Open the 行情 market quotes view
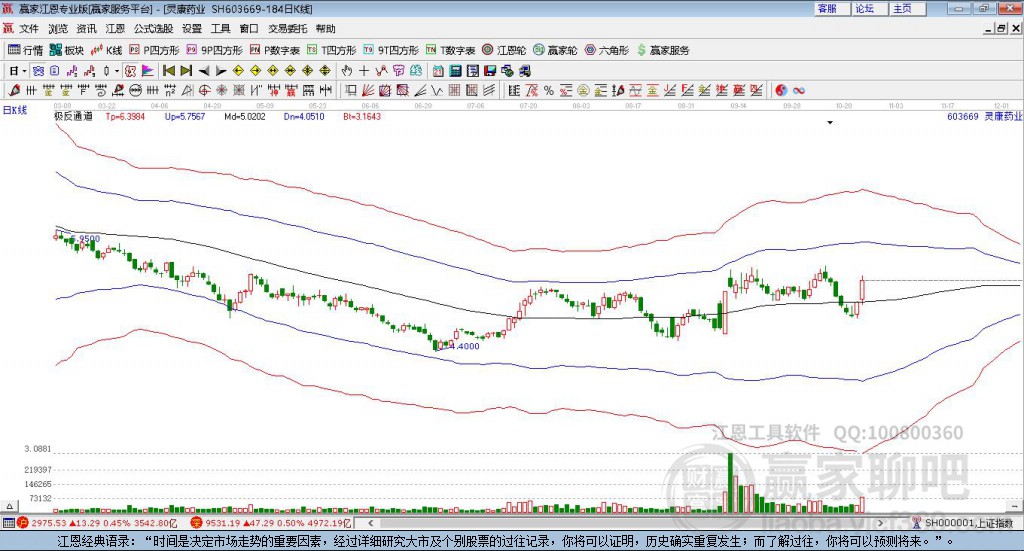This screenshot has height=551, width=1024. 25,50
